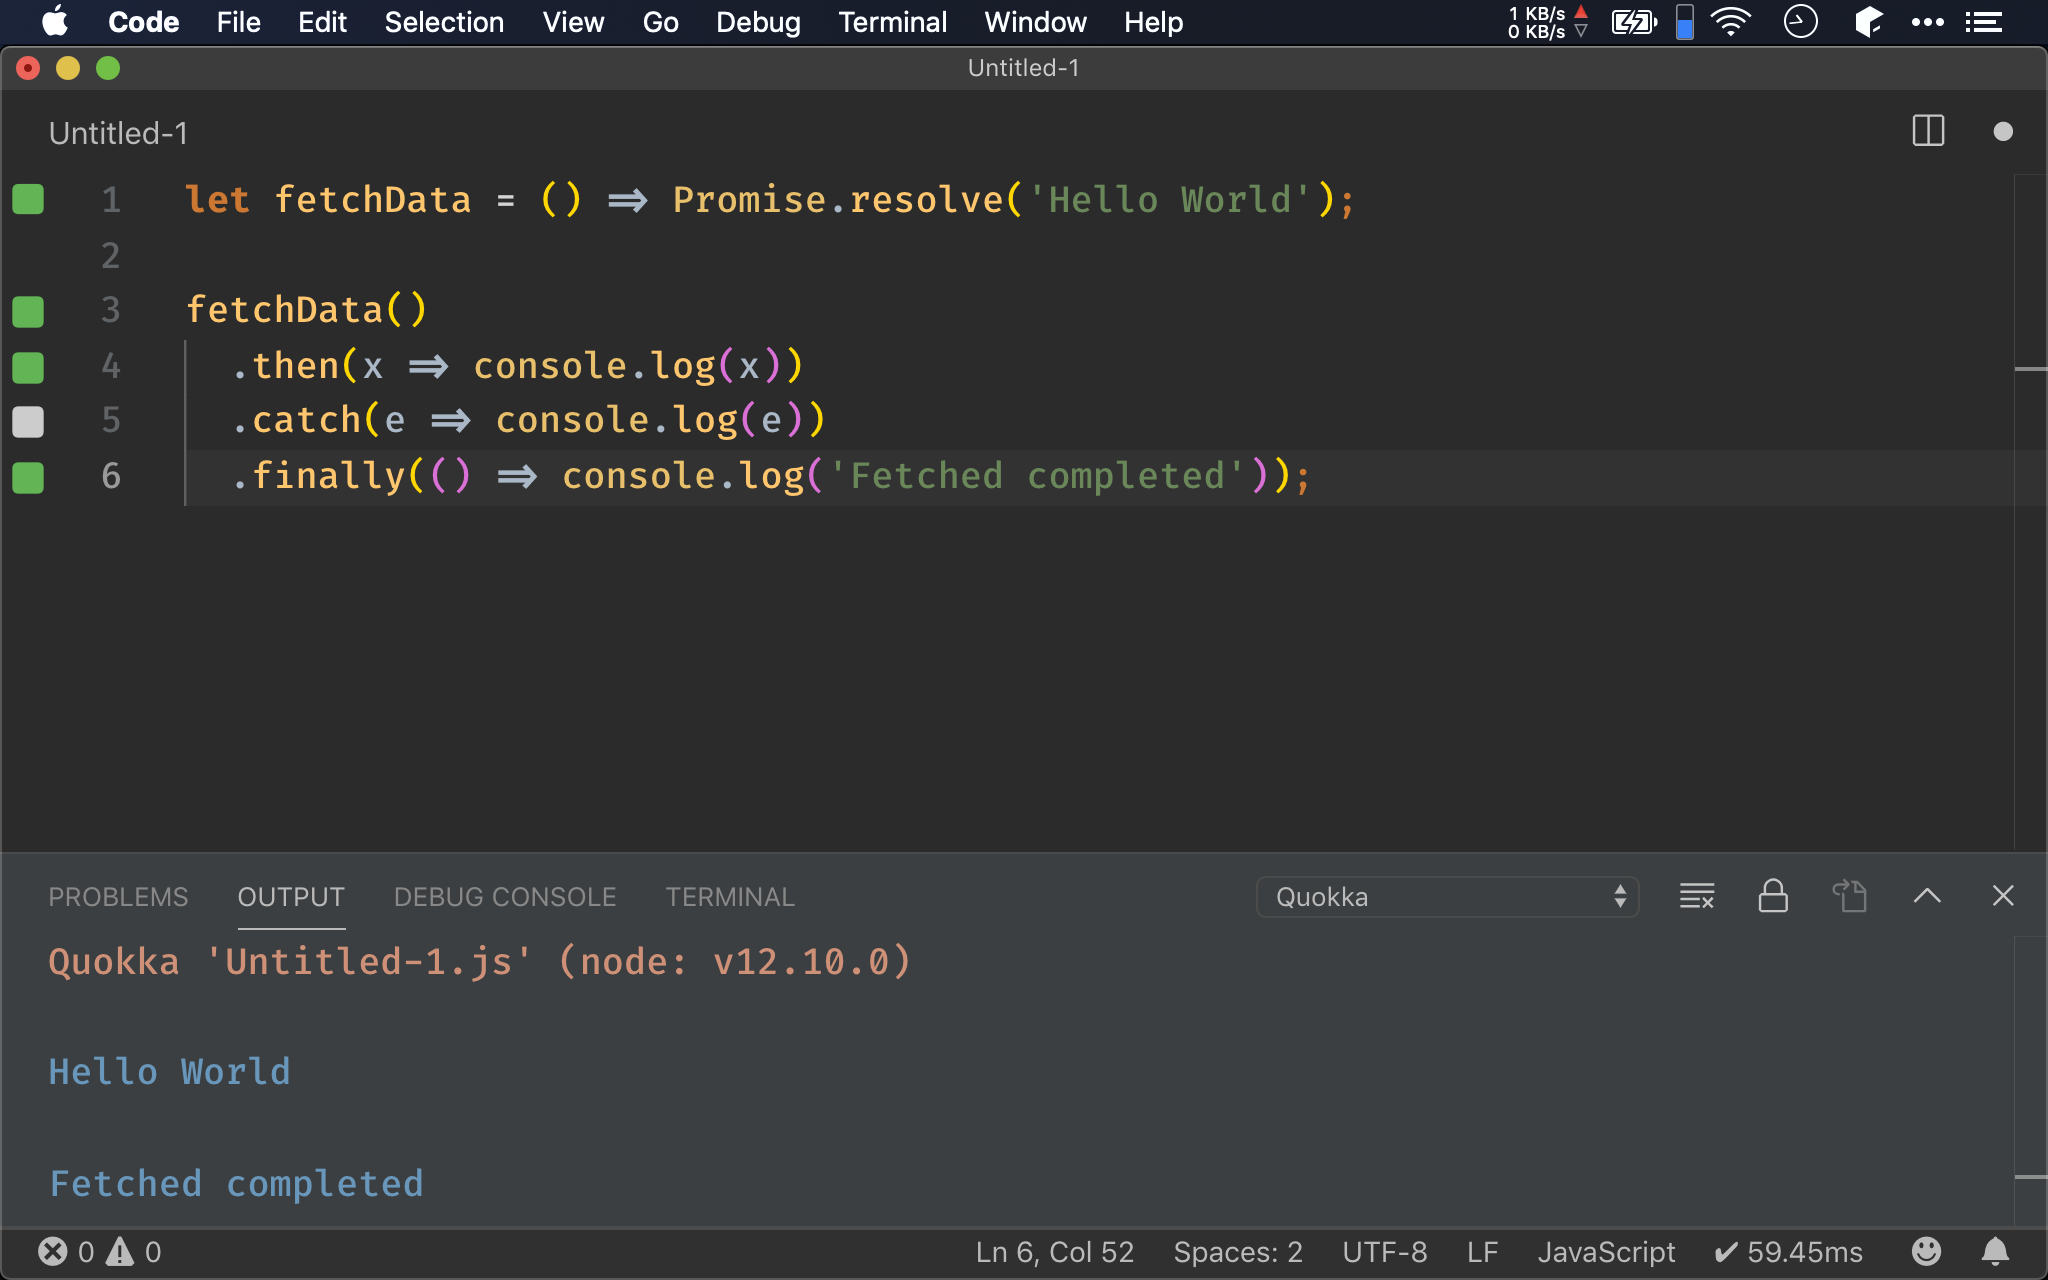
Task: Open Spaces: 2 indentation selector
Action: point(1237,1251)
